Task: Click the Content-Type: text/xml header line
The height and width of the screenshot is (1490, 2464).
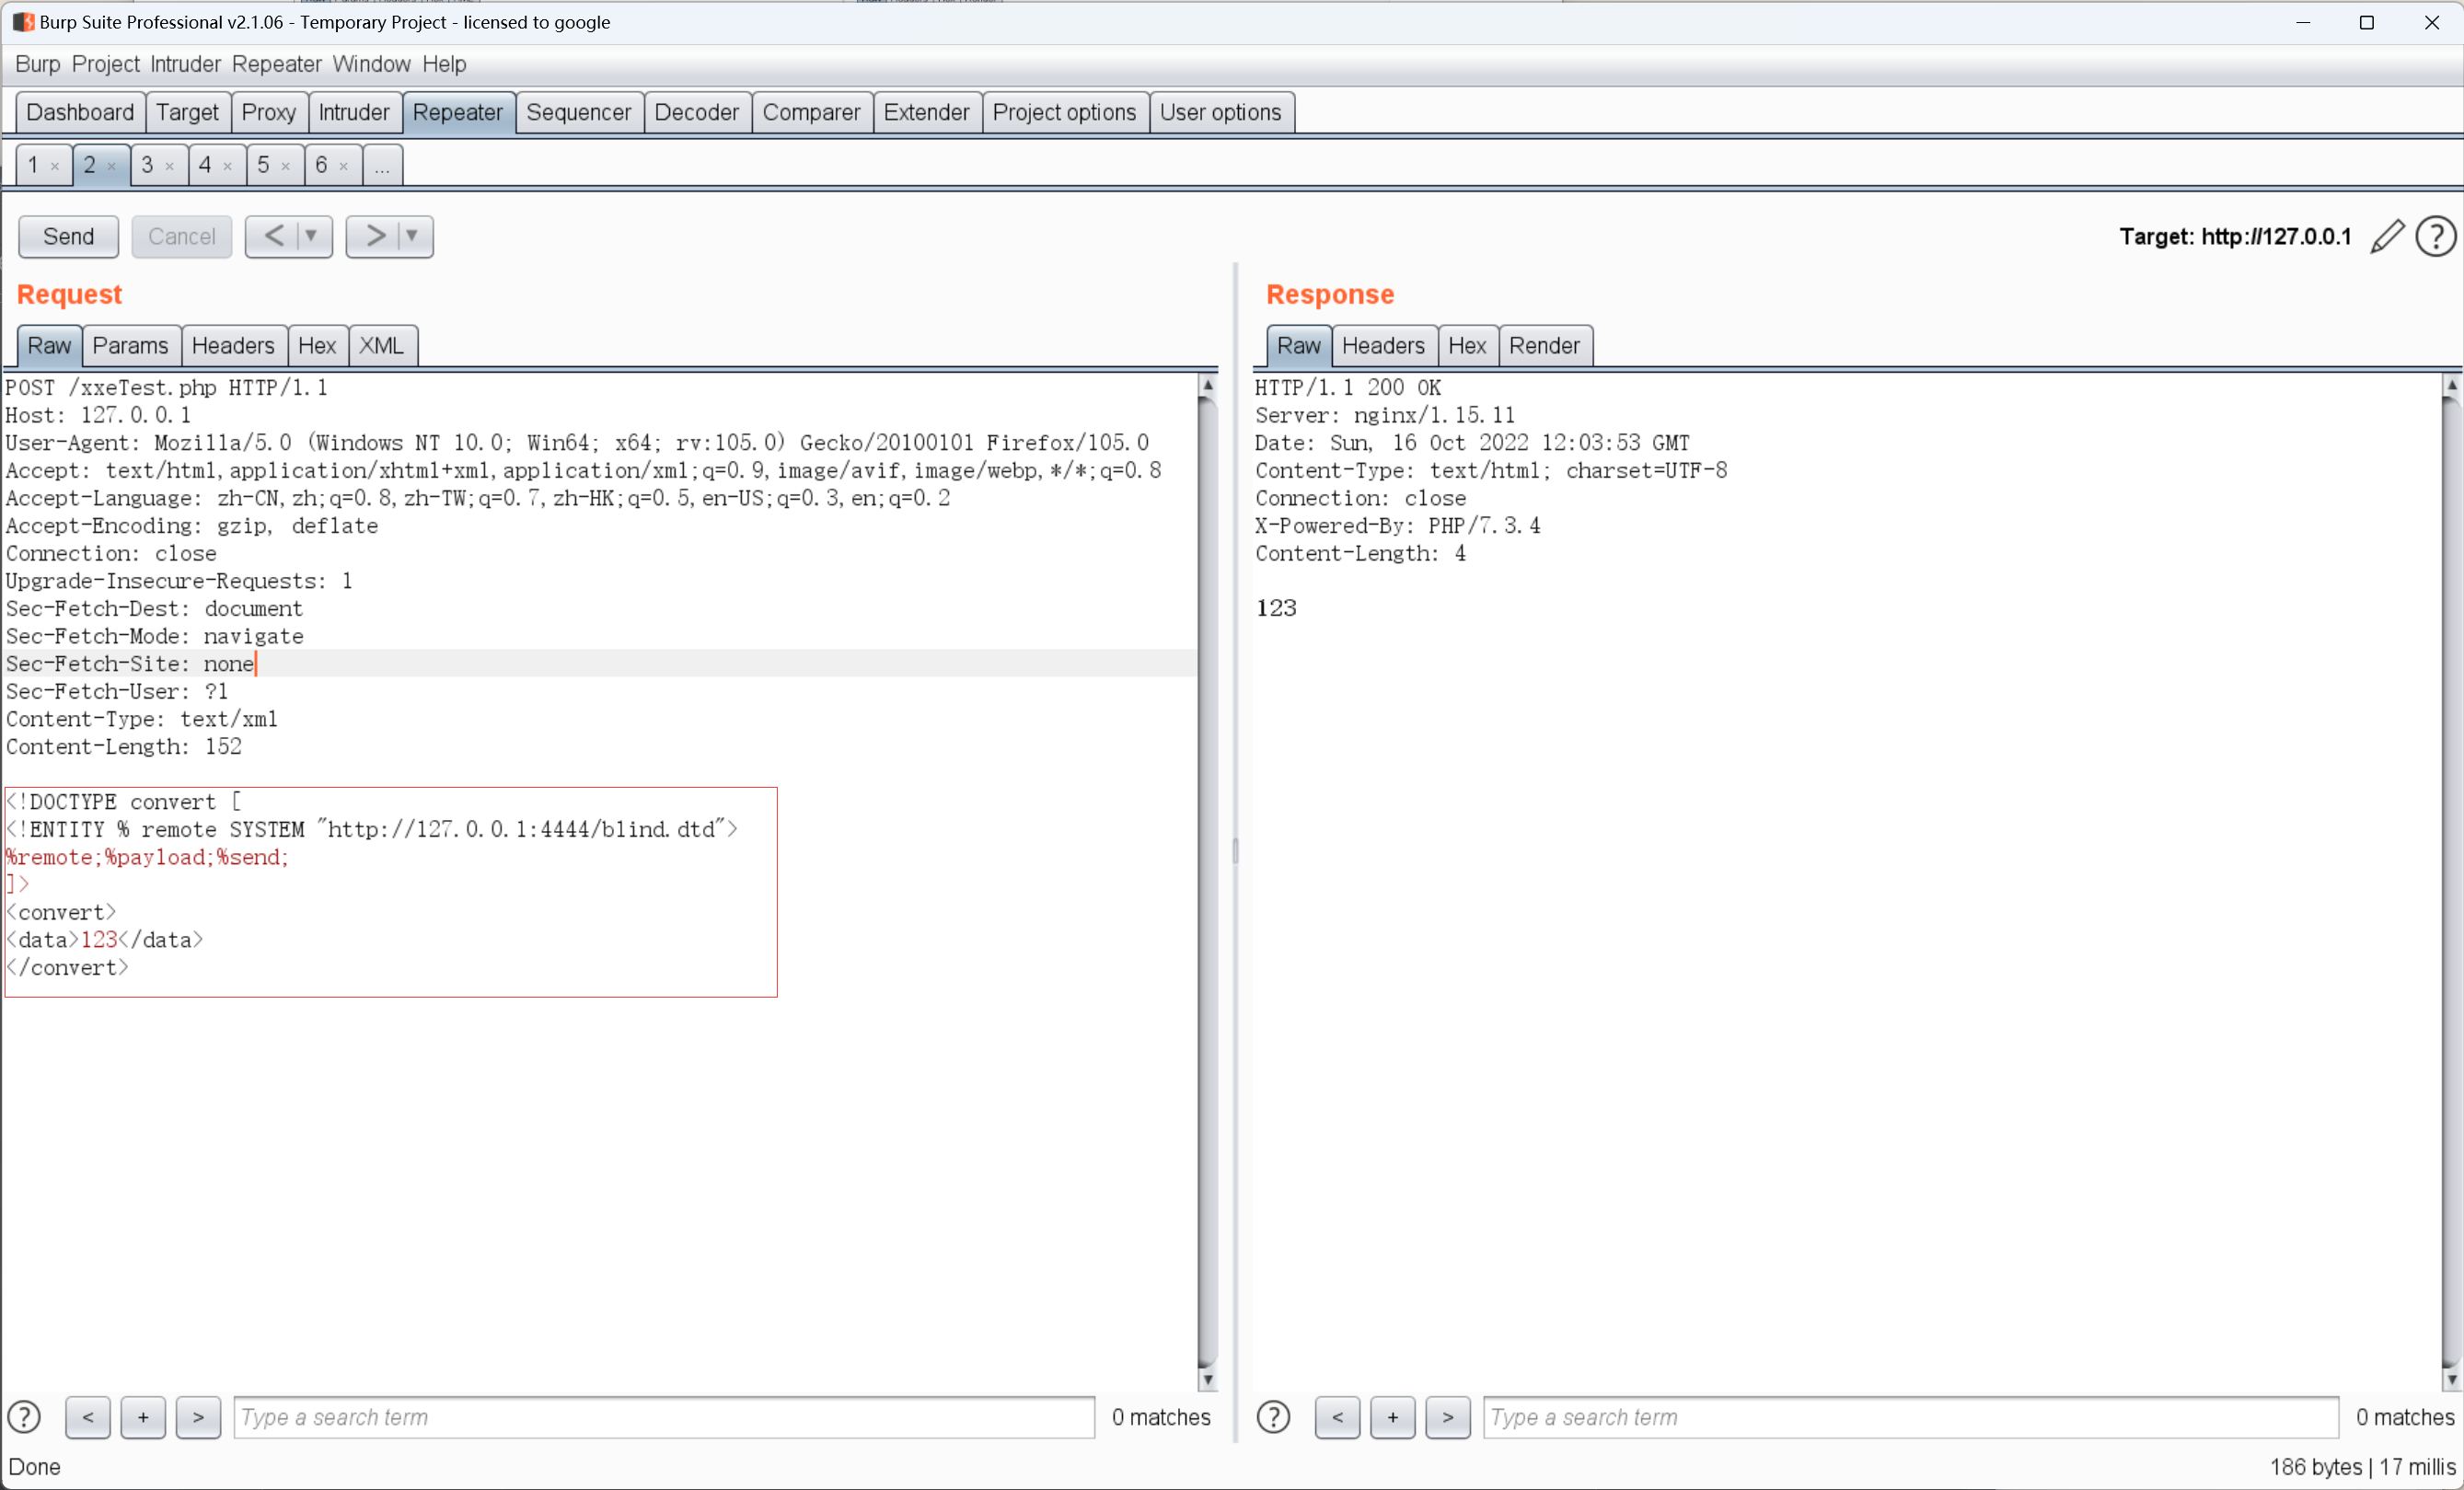Action: coord(142,719)
